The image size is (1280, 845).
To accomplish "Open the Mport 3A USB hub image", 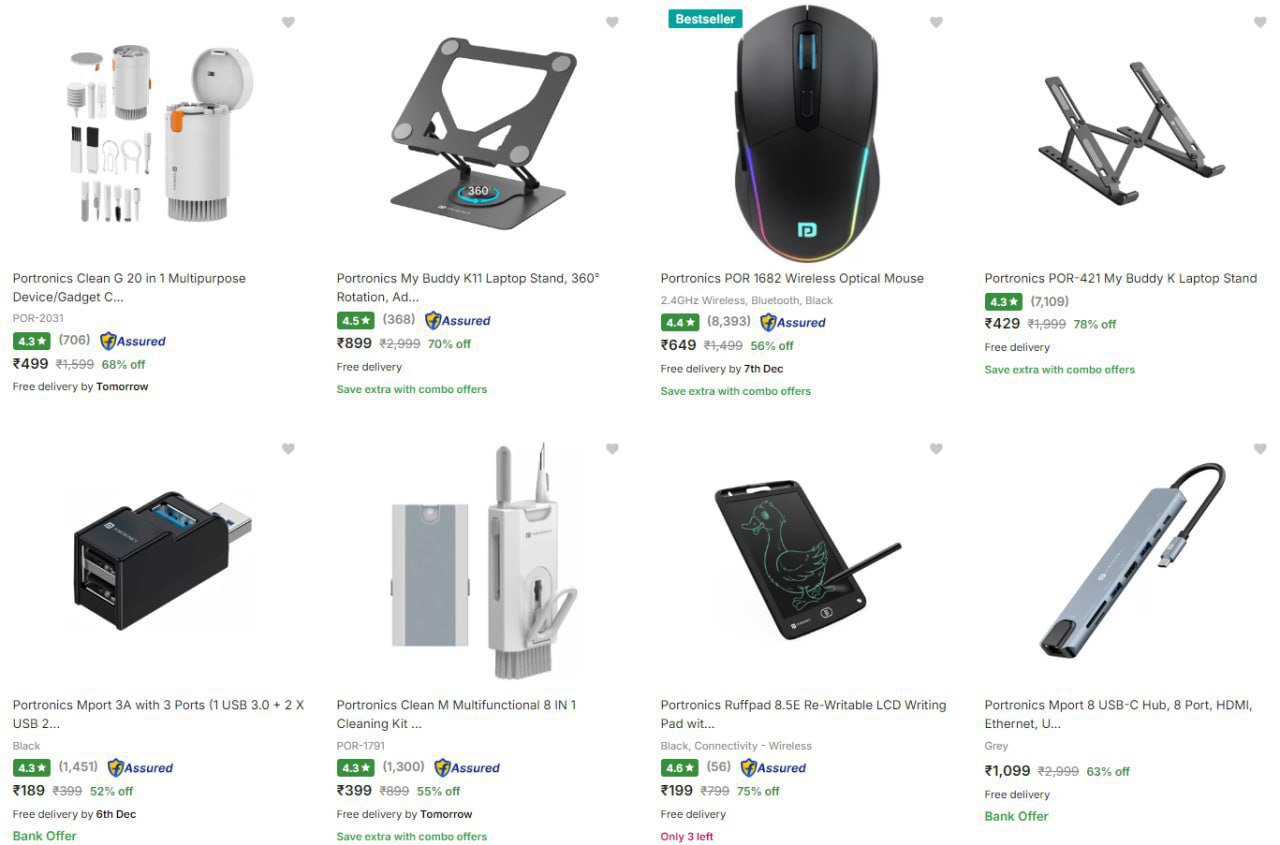I will (x=162, y=560).
